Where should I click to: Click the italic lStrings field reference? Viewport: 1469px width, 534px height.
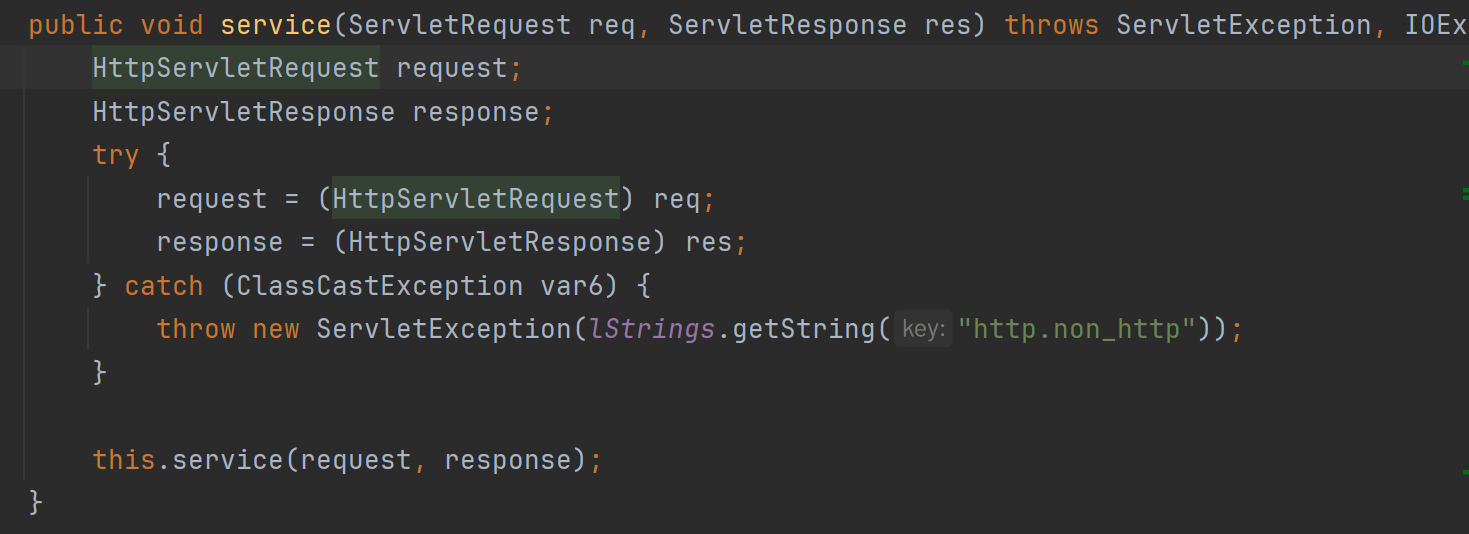[652, 329]
